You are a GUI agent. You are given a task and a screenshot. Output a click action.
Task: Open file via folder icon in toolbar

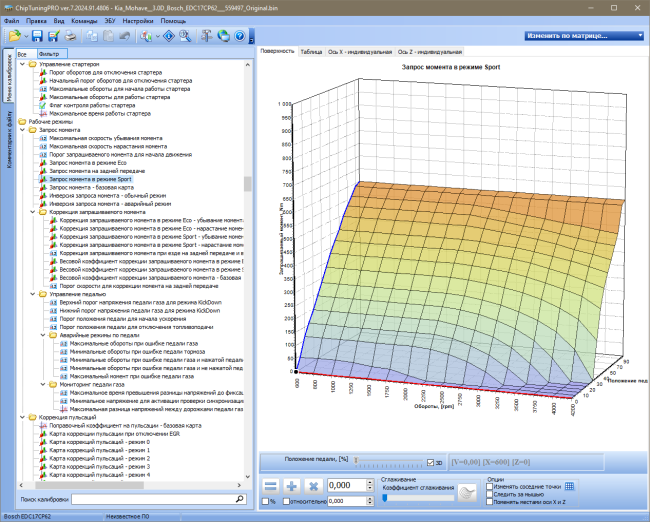[15, 36]
